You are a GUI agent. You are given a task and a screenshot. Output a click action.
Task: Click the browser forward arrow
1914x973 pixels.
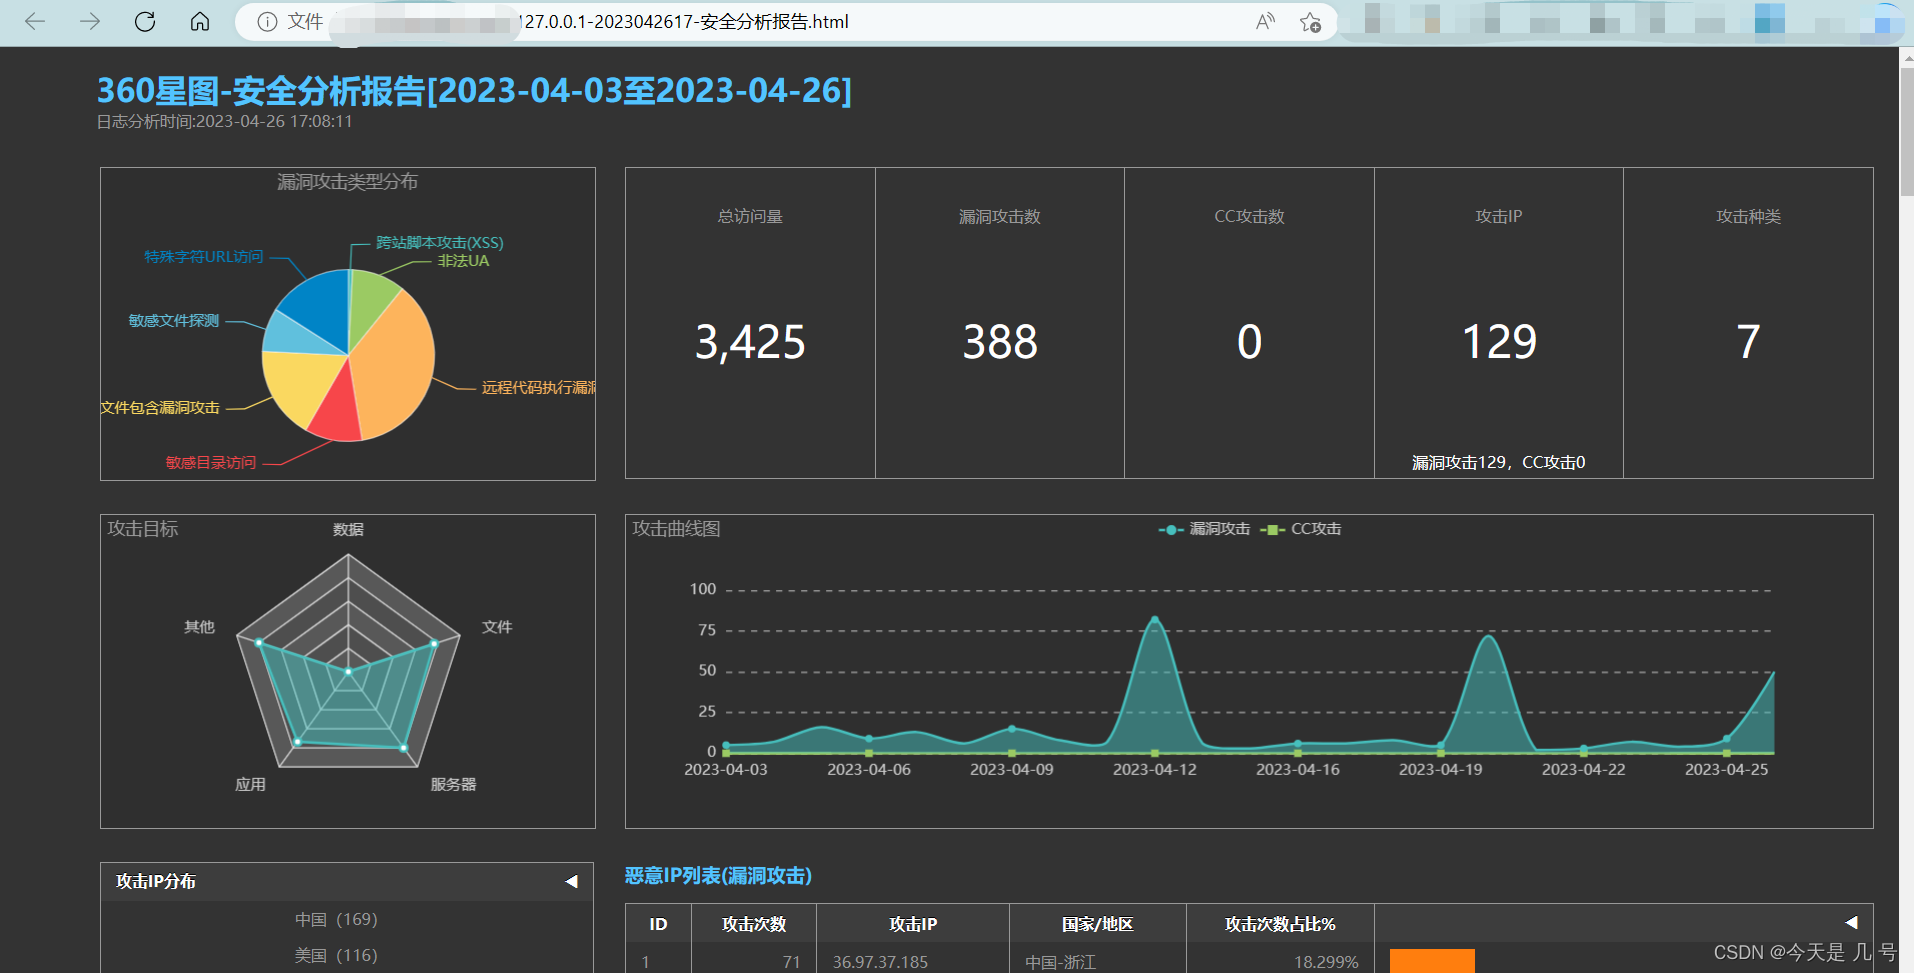90,21
